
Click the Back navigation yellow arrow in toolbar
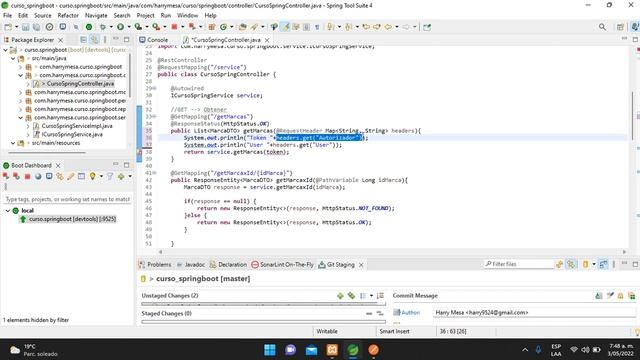388,27
